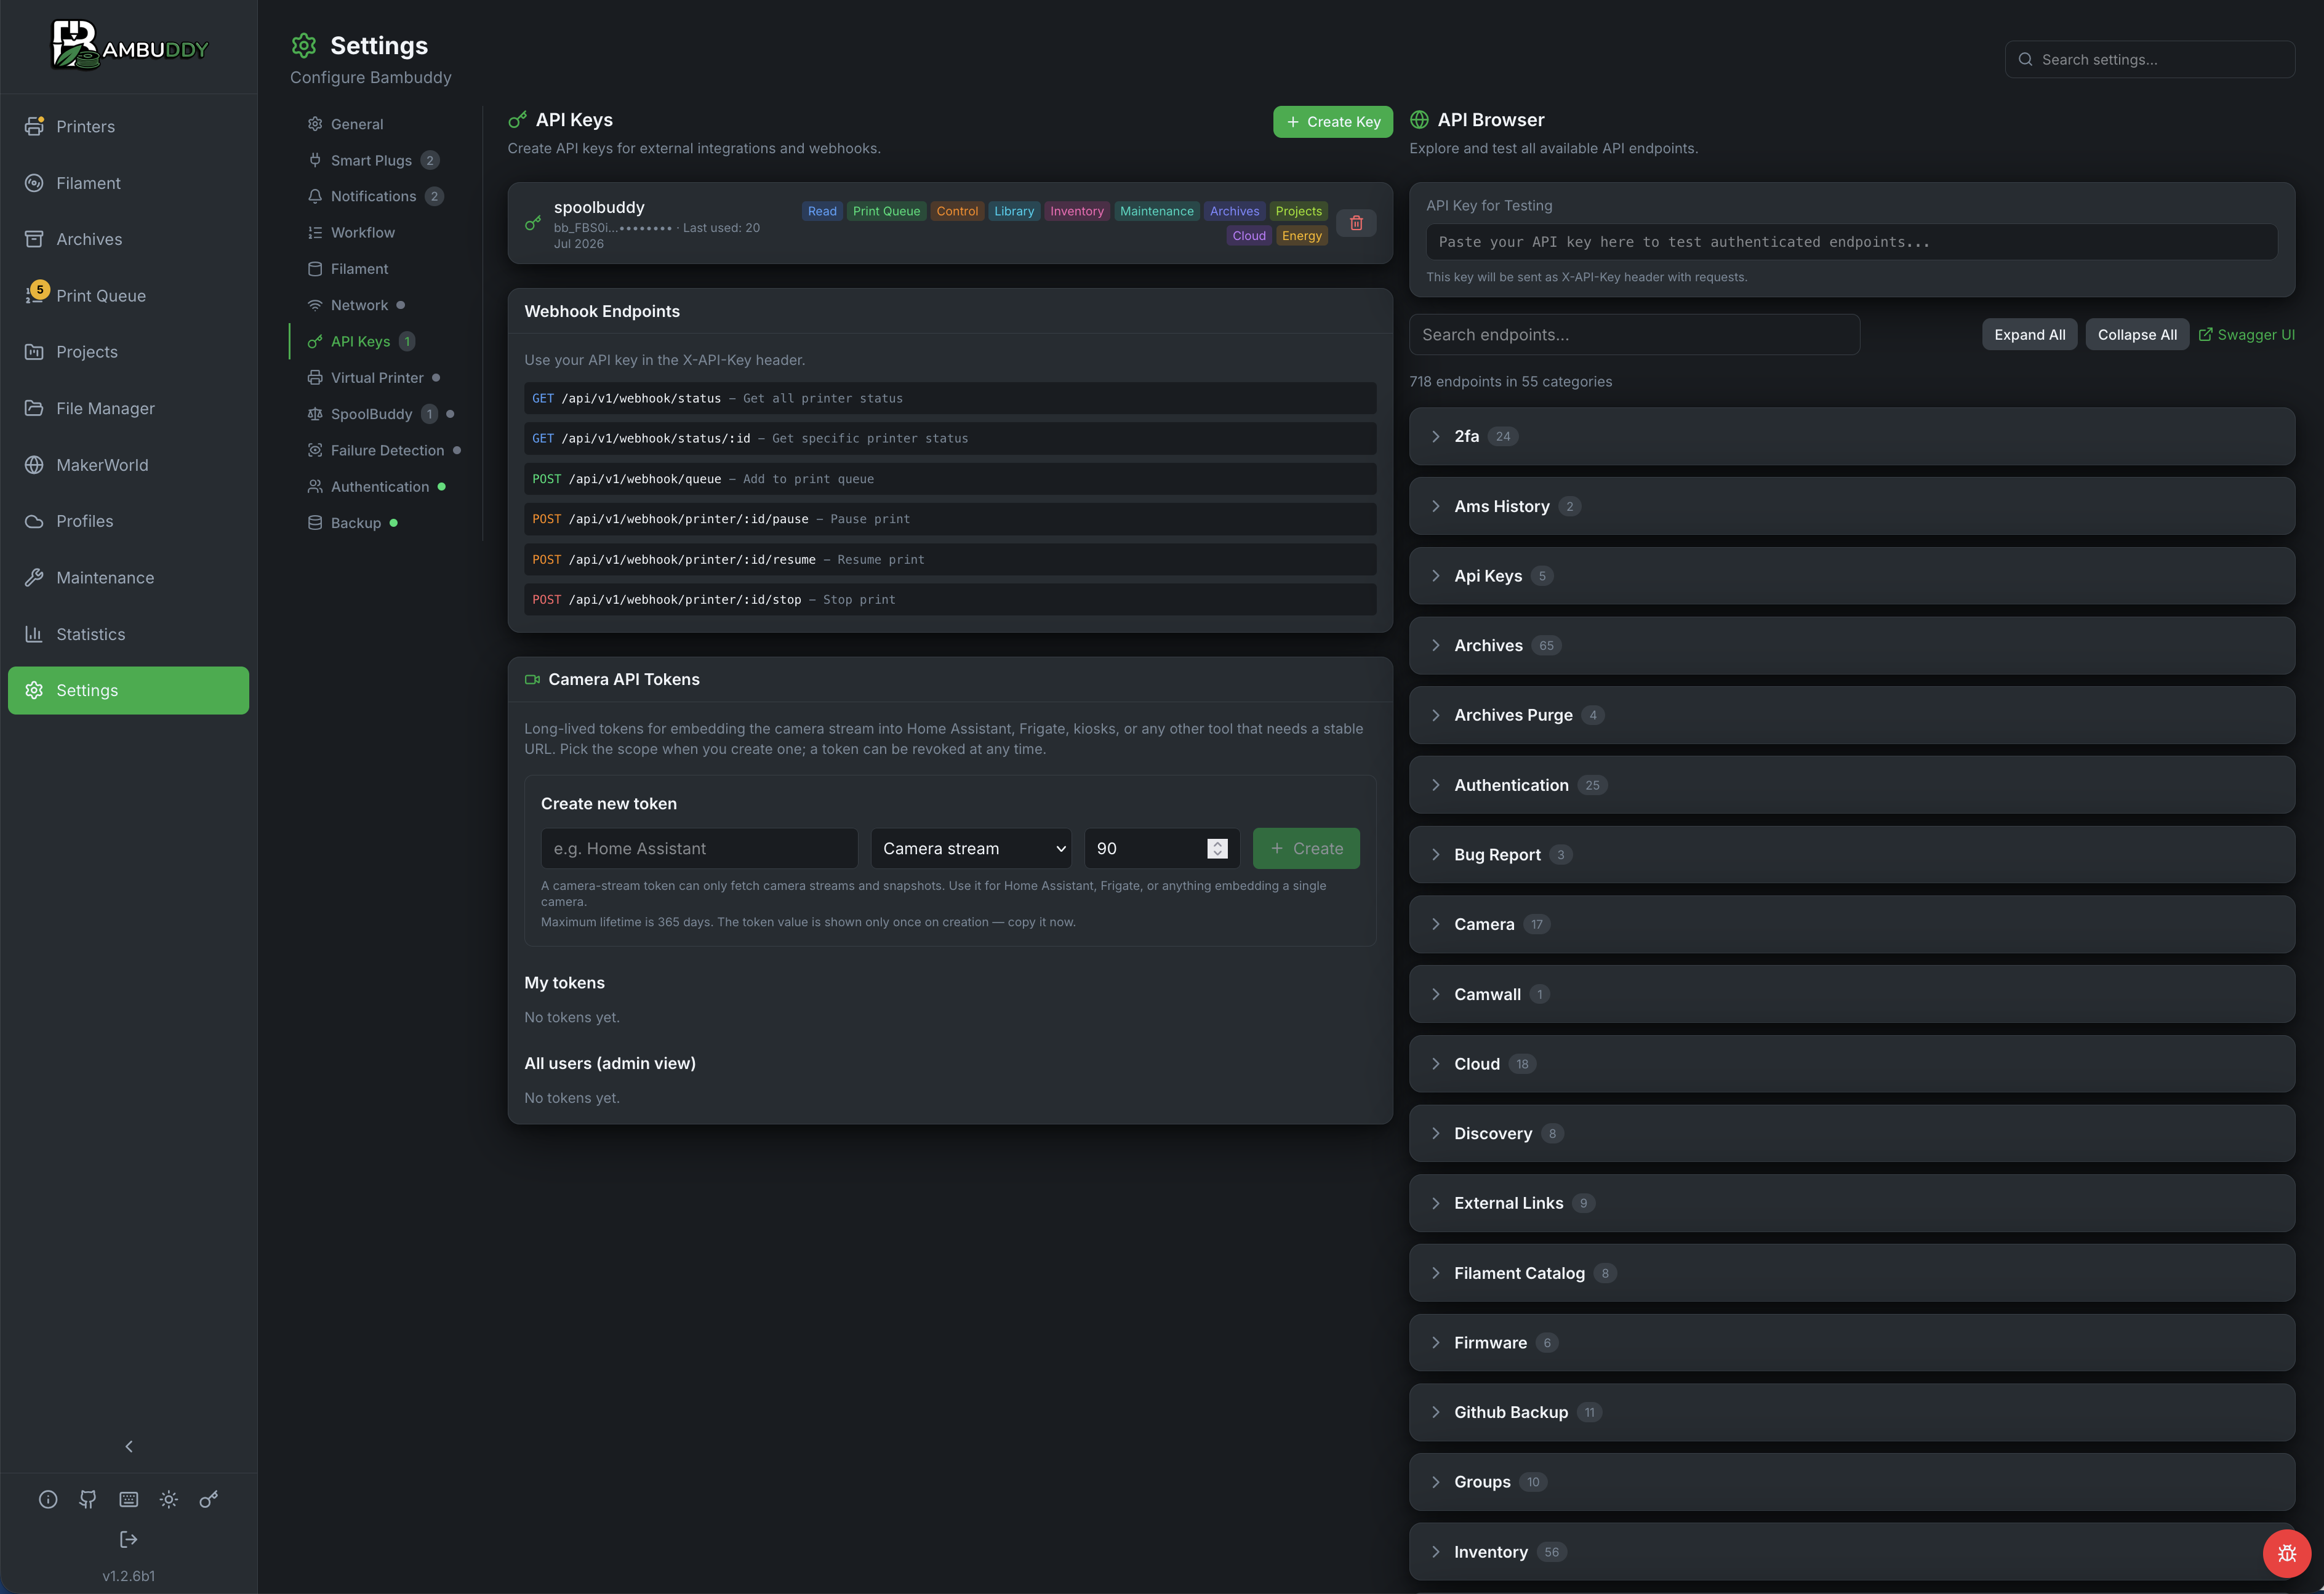
Task: Click the Camera API Tokens camera icon
Action: pos(532,679)
